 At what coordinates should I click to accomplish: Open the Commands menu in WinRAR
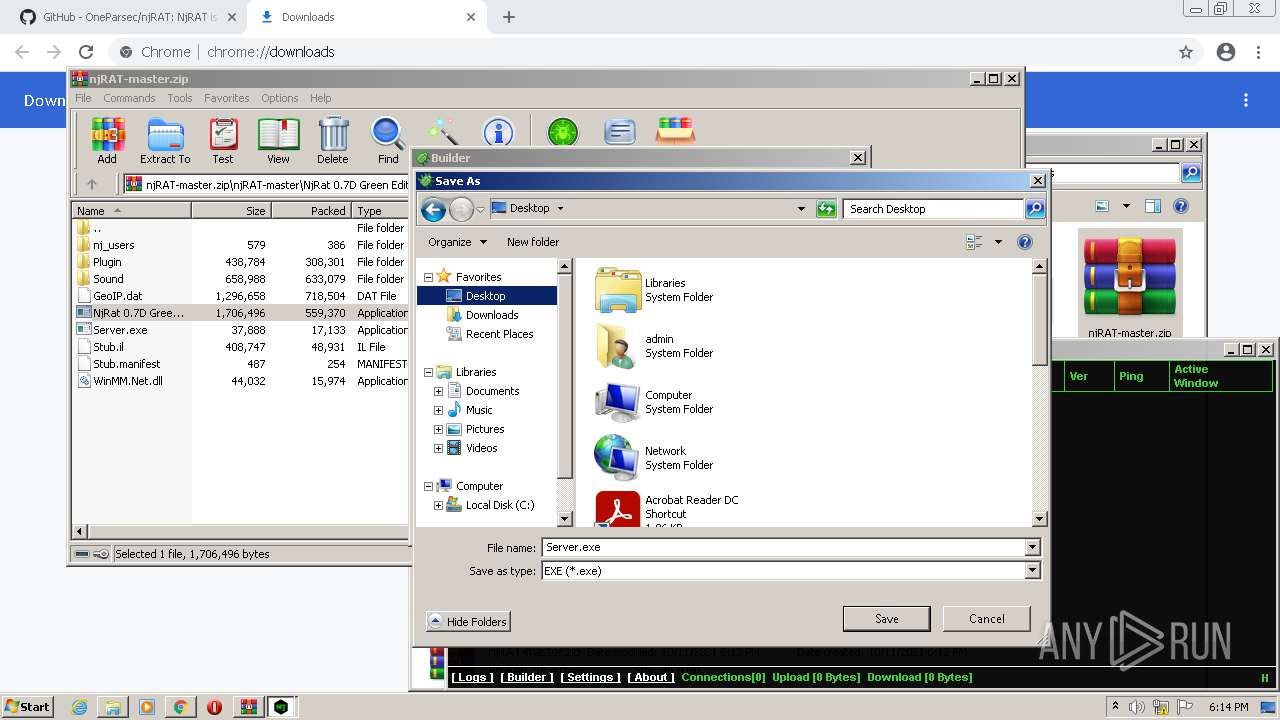[129, 98]
